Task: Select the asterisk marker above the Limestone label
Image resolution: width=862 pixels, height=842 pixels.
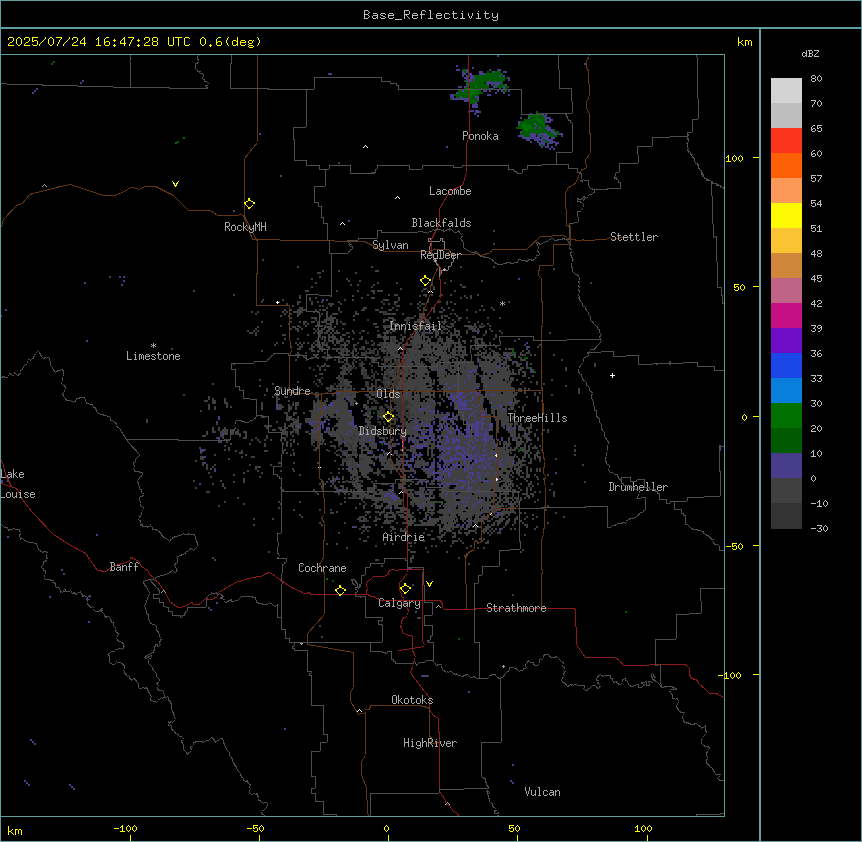Action: (x=153, y=346)
